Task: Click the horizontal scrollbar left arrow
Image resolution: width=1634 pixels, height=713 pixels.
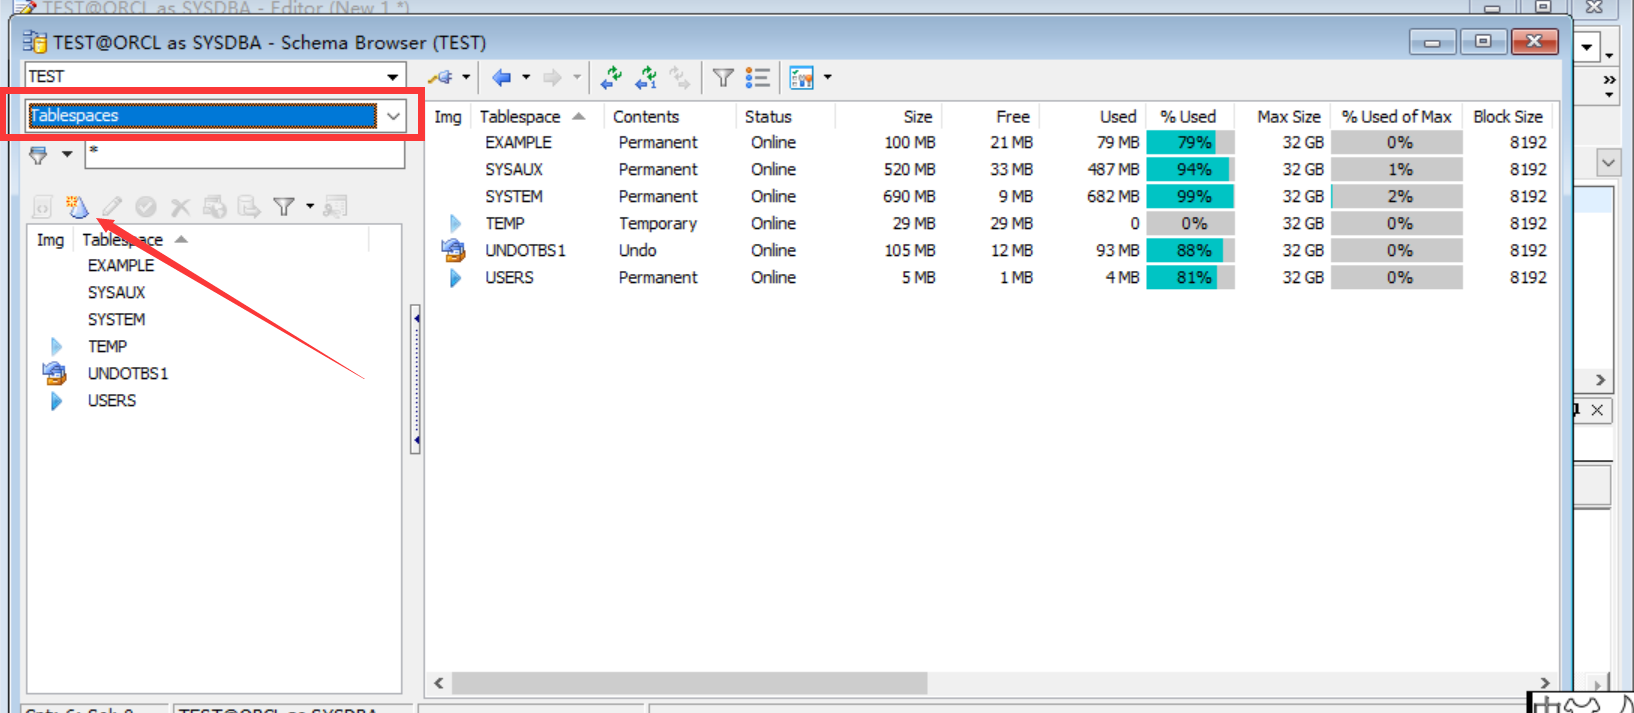Action: click(x=438, y=683)
